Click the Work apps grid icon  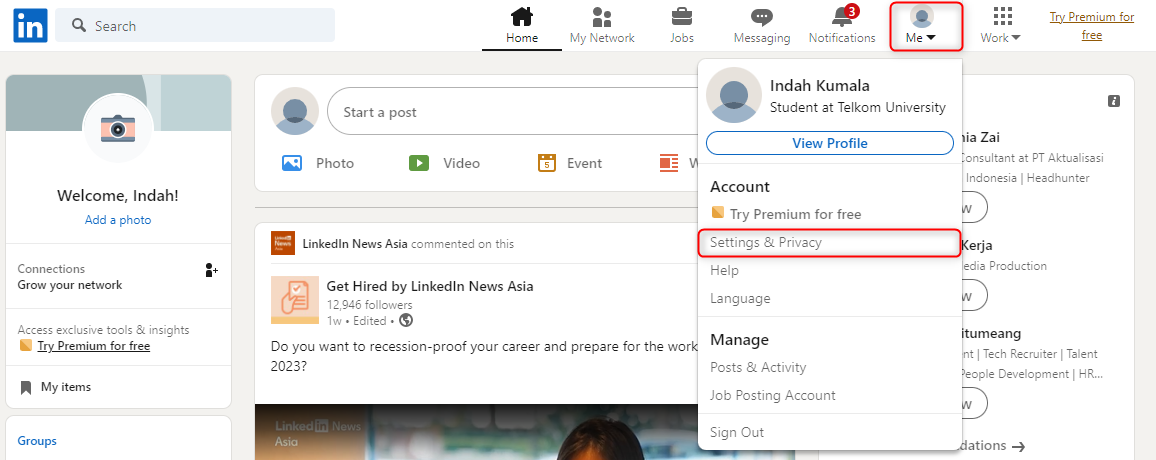tap(1002, 16)
